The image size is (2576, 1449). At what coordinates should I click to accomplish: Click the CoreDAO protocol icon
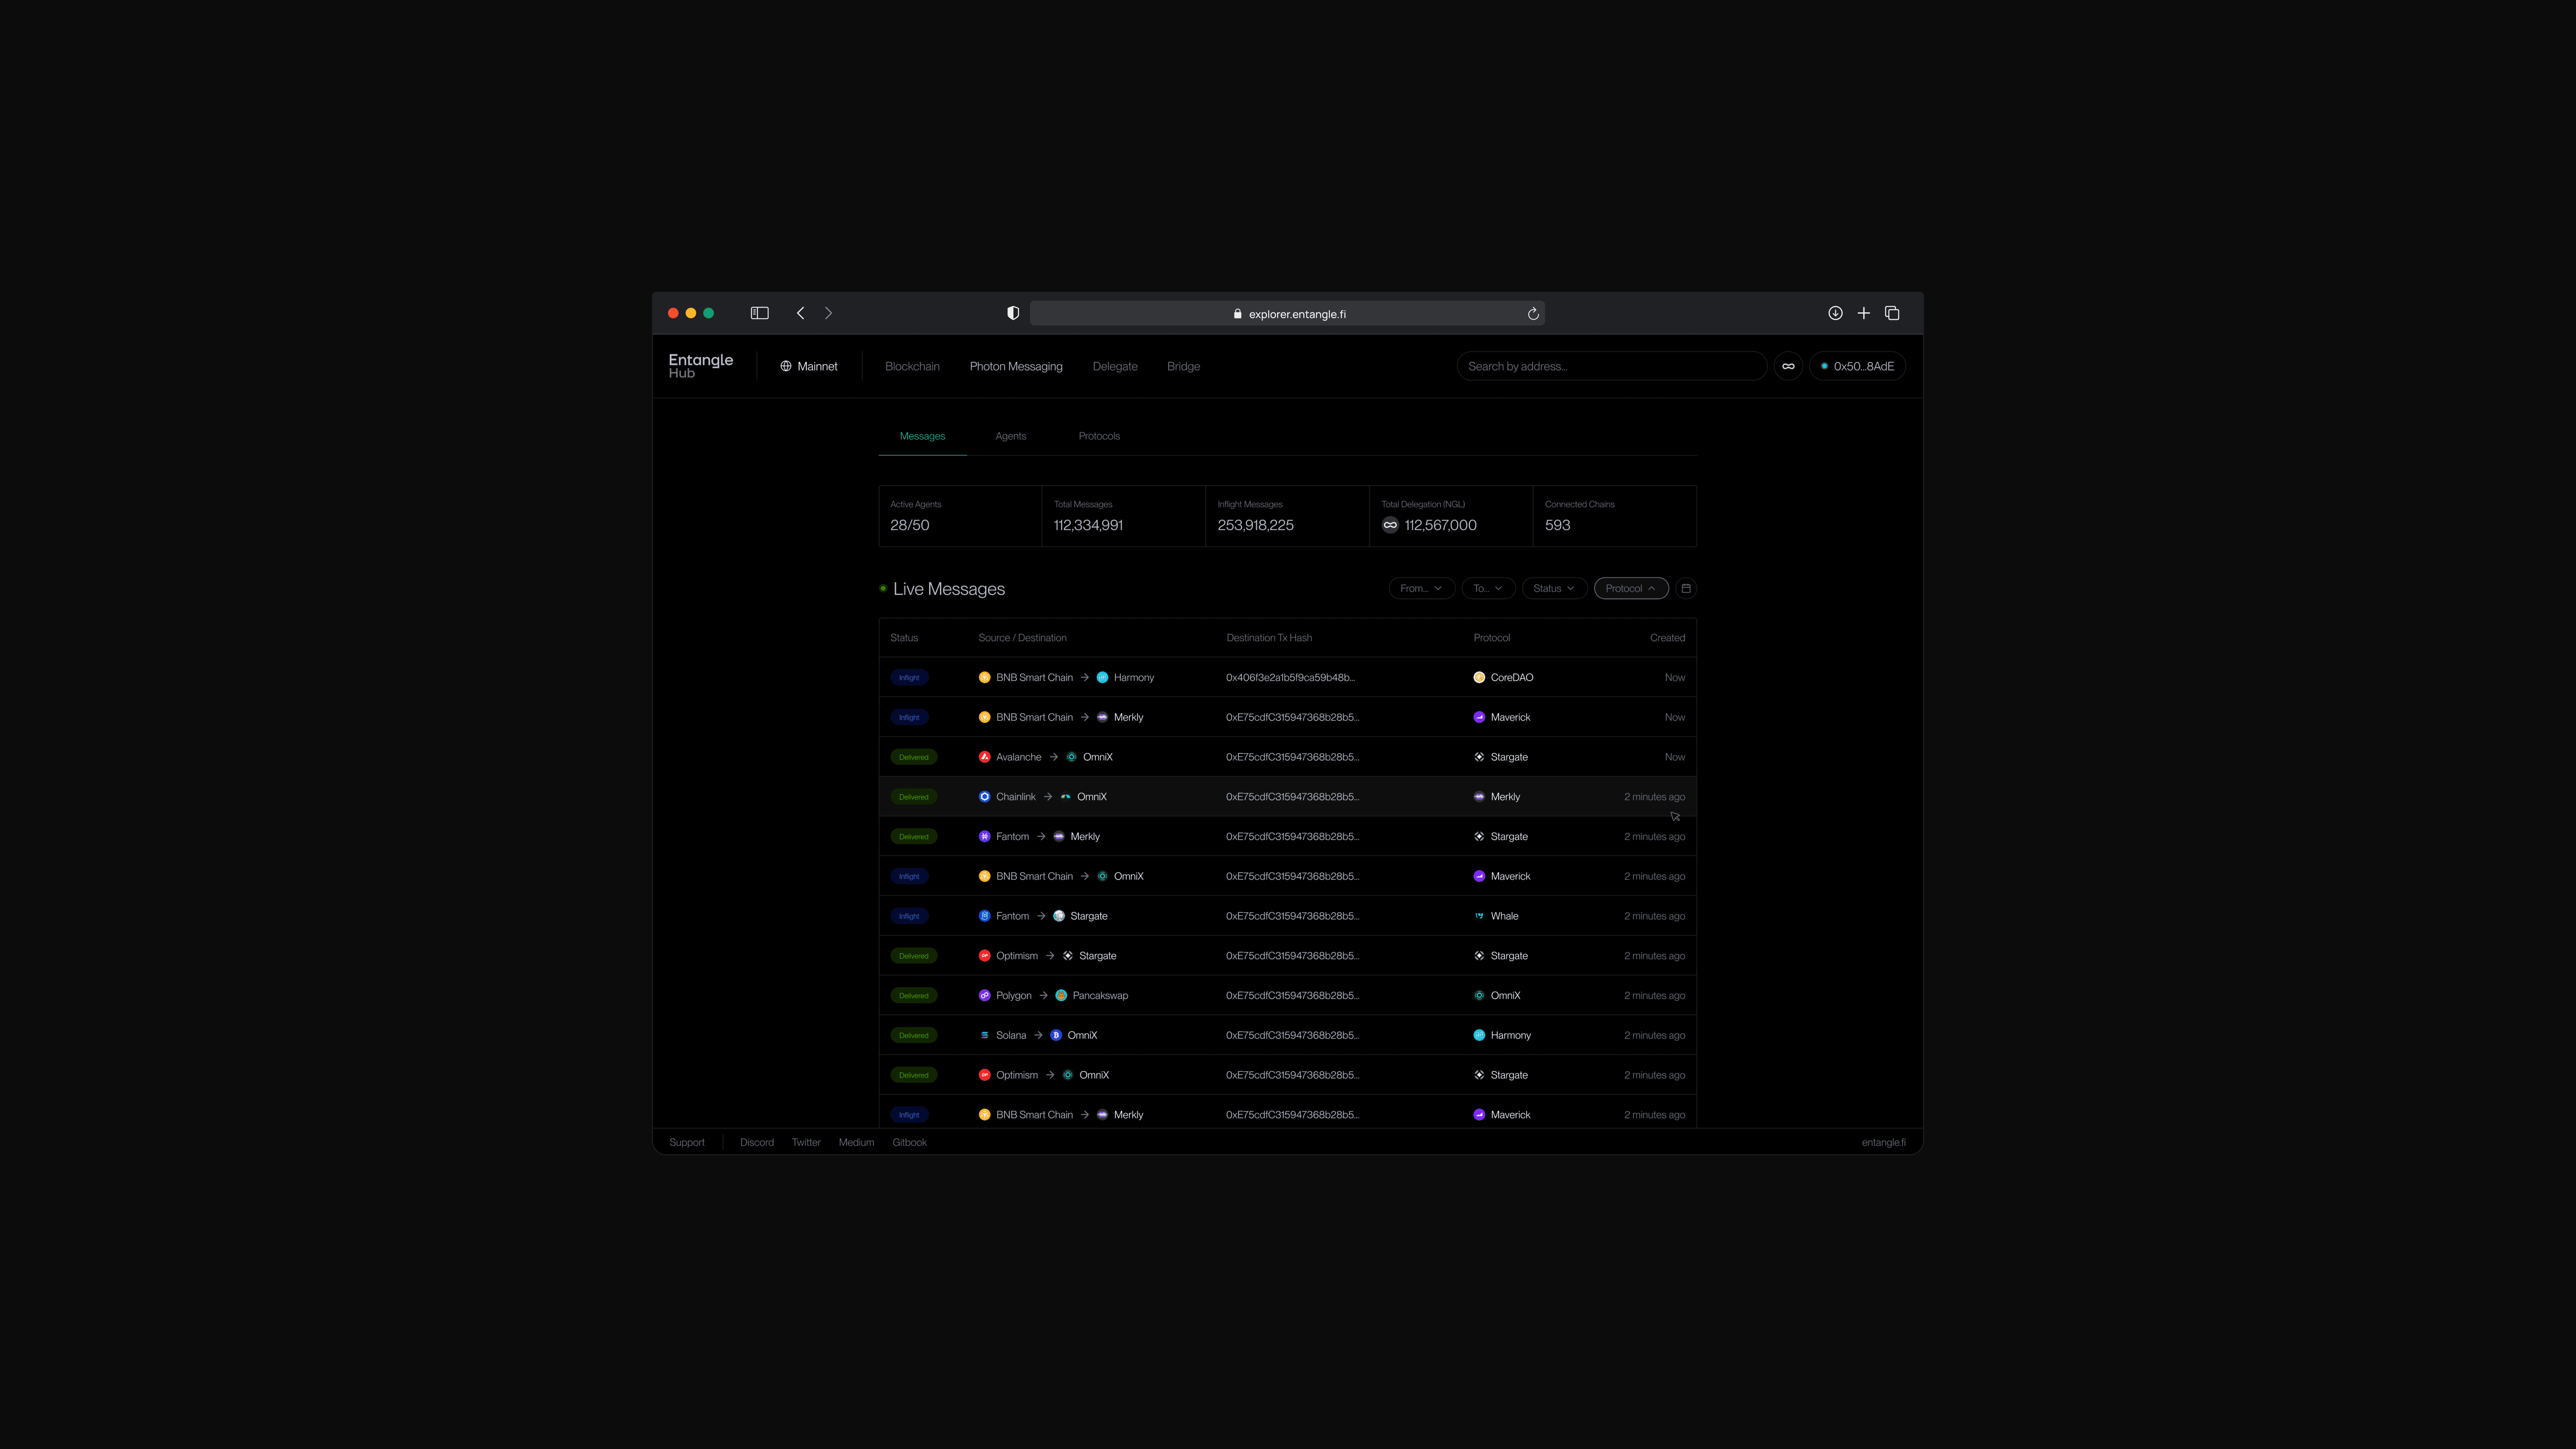[x=1479, y=677]
